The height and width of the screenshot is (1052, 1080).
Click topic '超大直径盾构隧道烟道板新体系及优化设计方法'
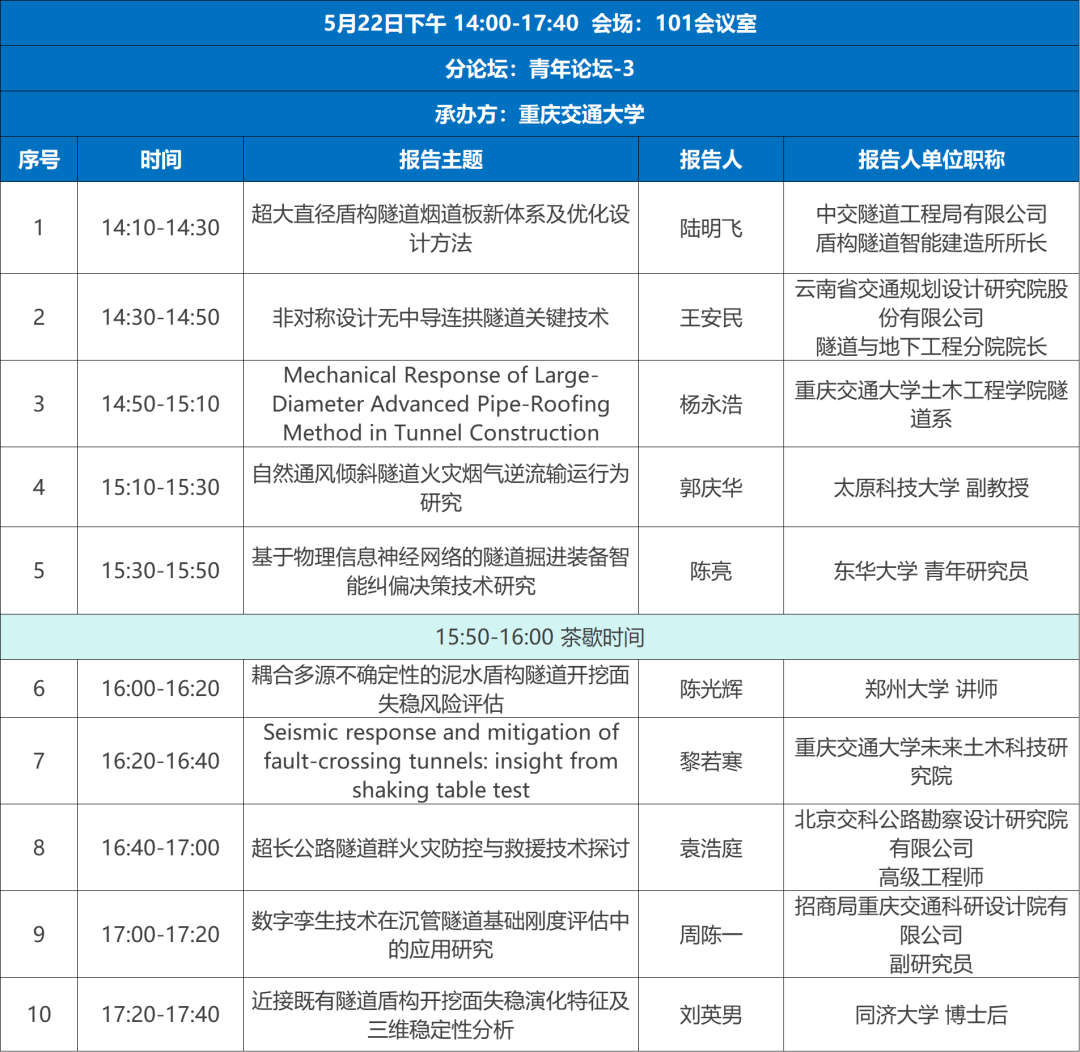(441, 228)
